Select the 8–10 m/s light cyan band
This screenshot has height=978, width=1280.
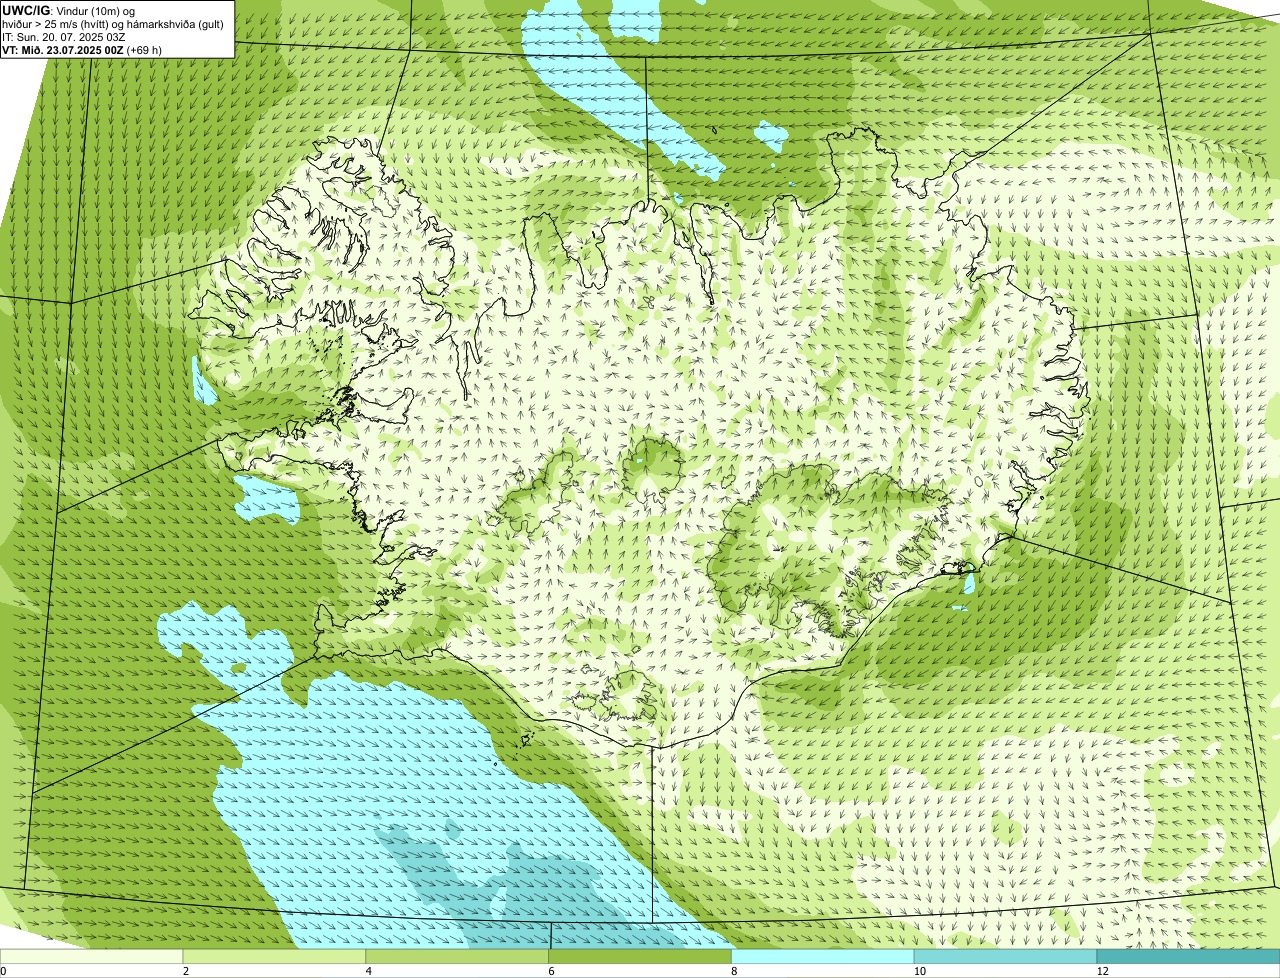(x=824, y=956)
